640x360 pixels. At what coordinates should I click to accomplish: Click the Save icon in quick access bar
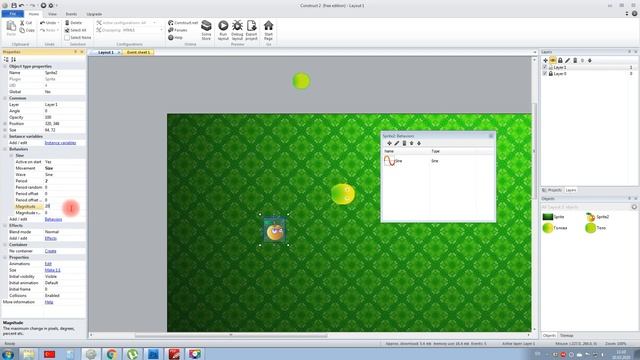(x=13, y=5)
